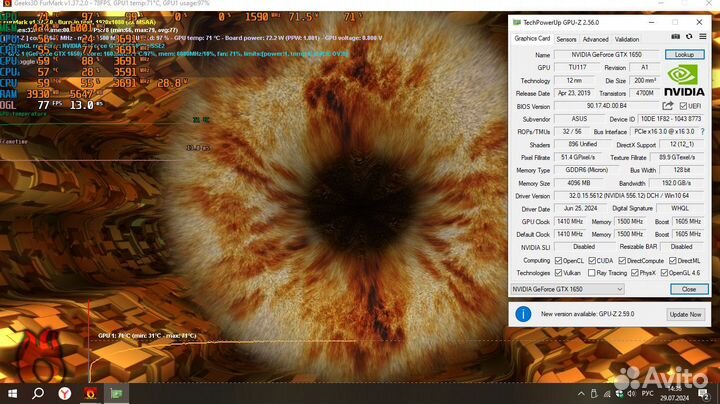Image resolution: width=720 pixels, height=404 pixels.
Task: Click the taskbar search magnifier
Action: [38, 393]
